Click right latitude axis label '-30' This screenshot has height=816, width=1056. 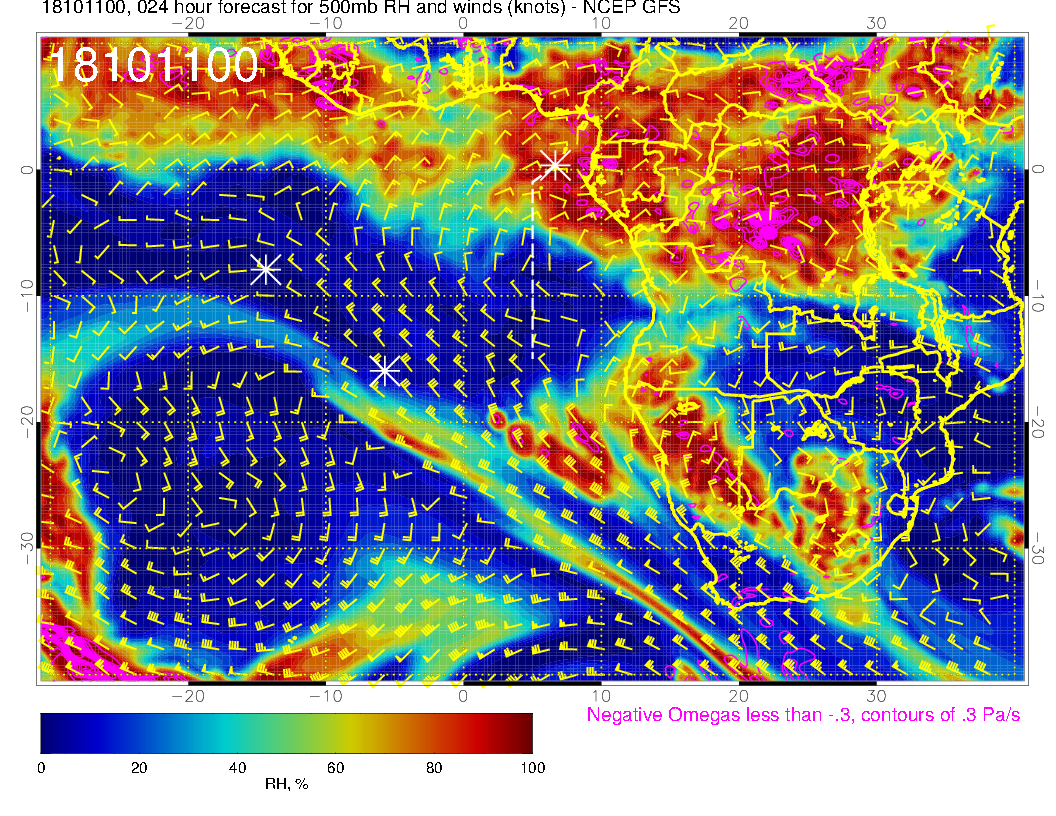click(x=1038, y=549)
